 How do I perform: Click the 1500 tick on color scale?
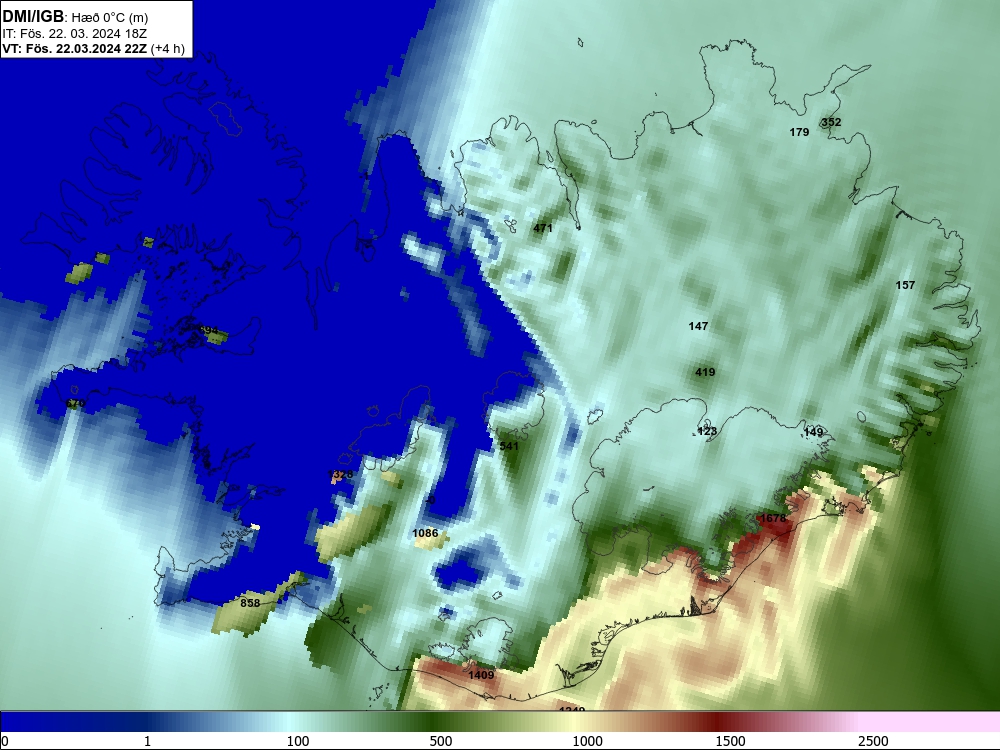click(730, 741)
